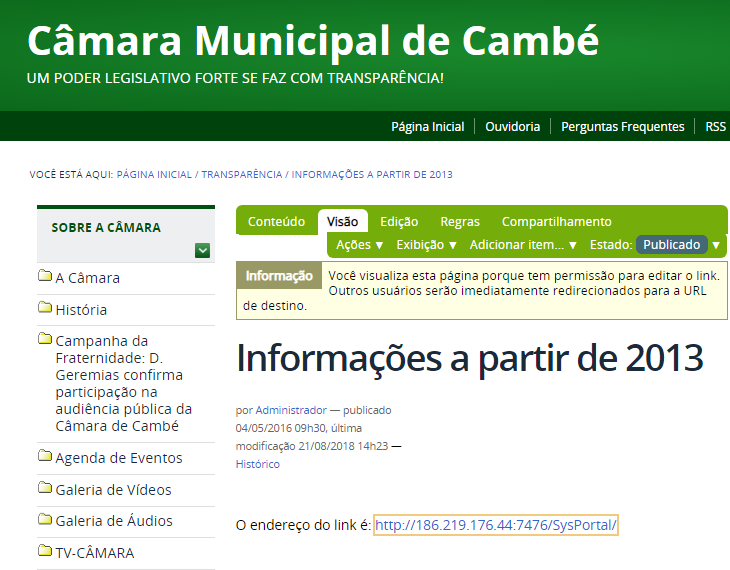
Task: Open the Ações dropdown menu
Action: tap(360, 245)
